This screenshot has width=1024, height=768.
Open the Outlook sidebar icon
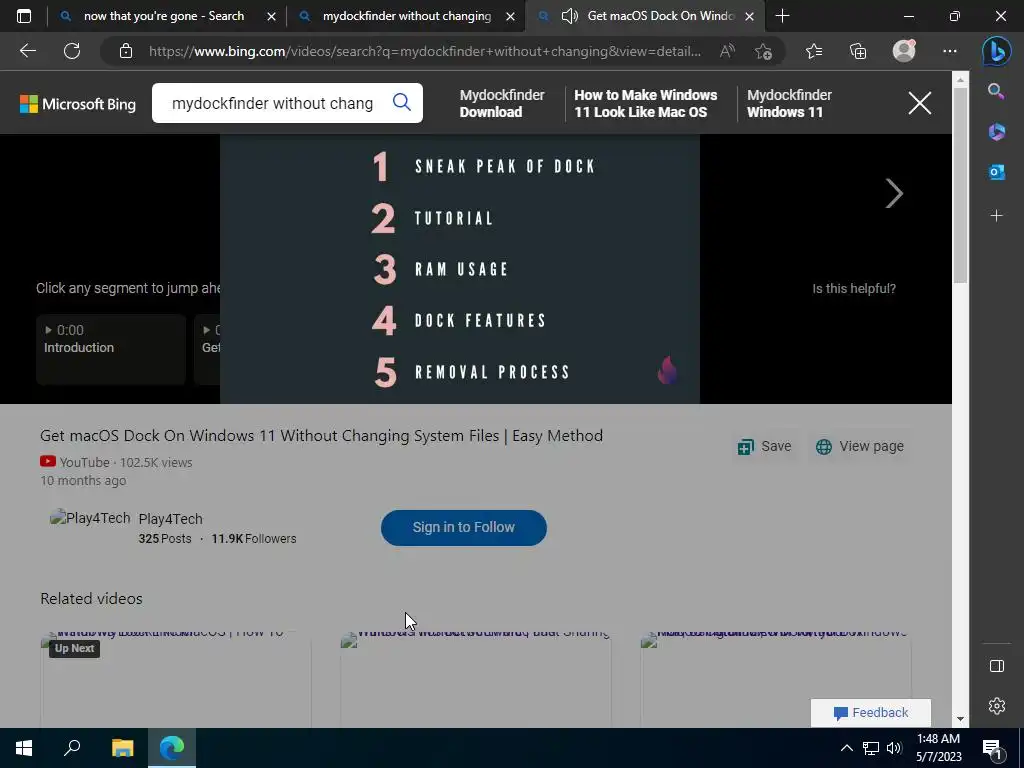click(997, 172)
